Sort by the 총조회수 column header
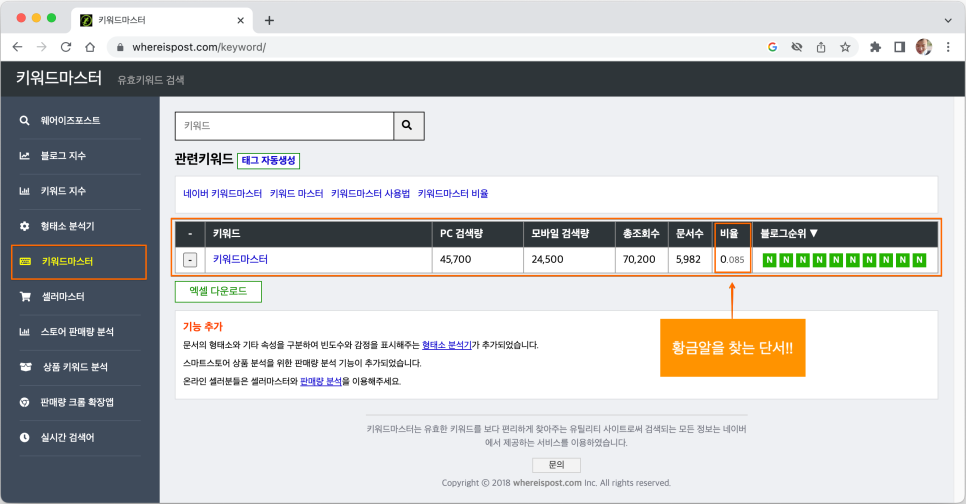 click(641, 234)
